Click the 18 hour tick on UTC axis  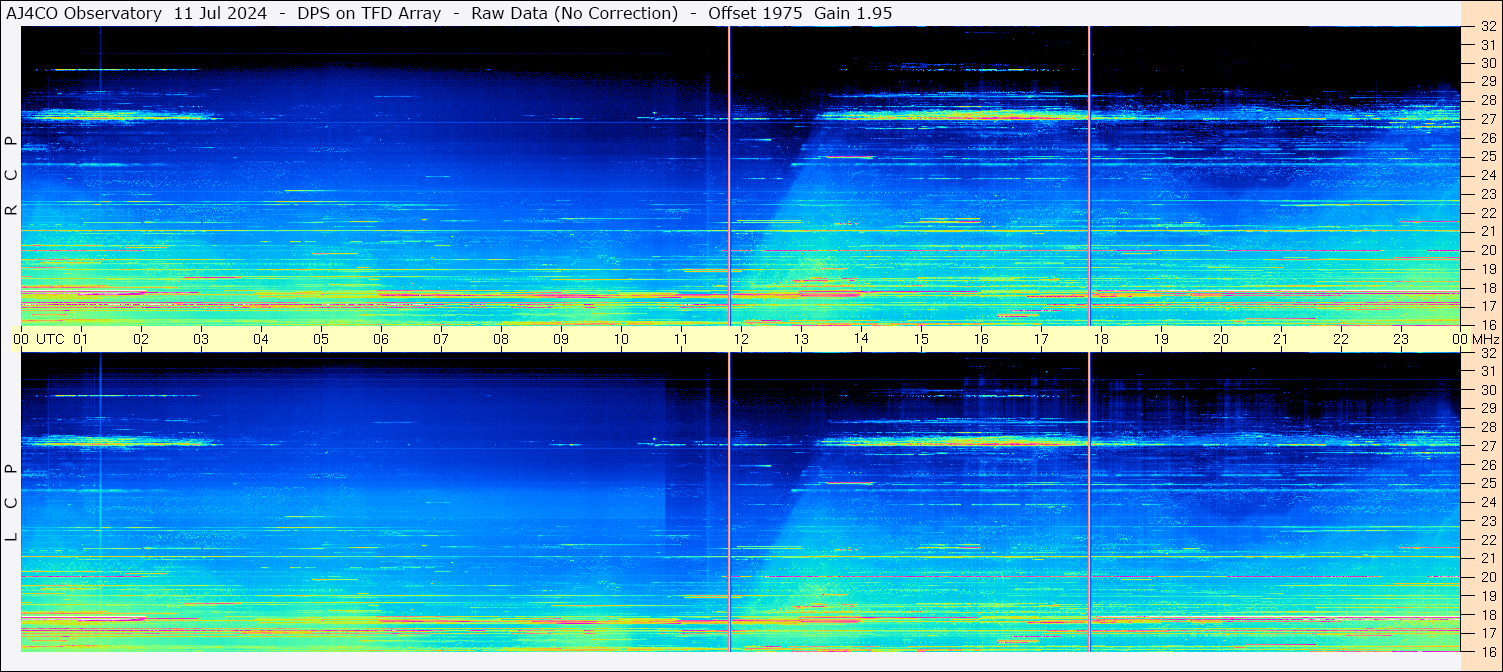1100,339
